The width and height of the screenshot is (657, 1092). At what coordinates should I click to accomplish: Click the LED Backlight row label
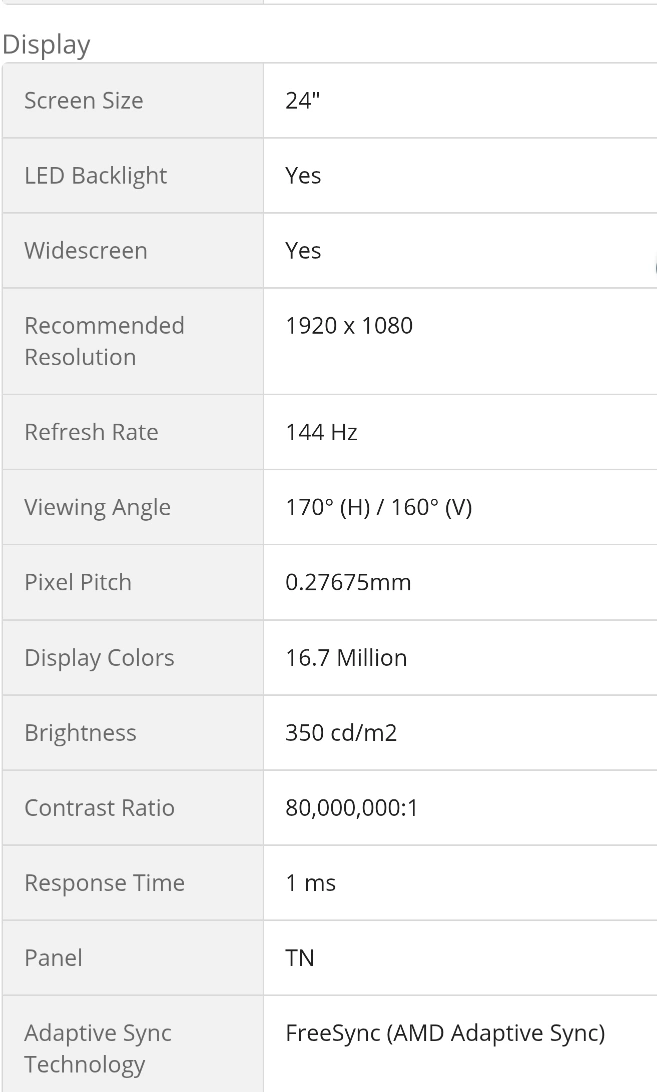[x=96, y=175]
